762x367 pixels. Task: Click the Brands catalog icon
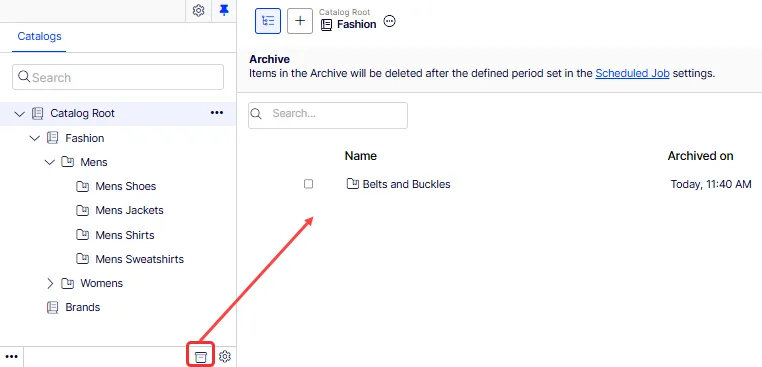[x=52, y=307]
